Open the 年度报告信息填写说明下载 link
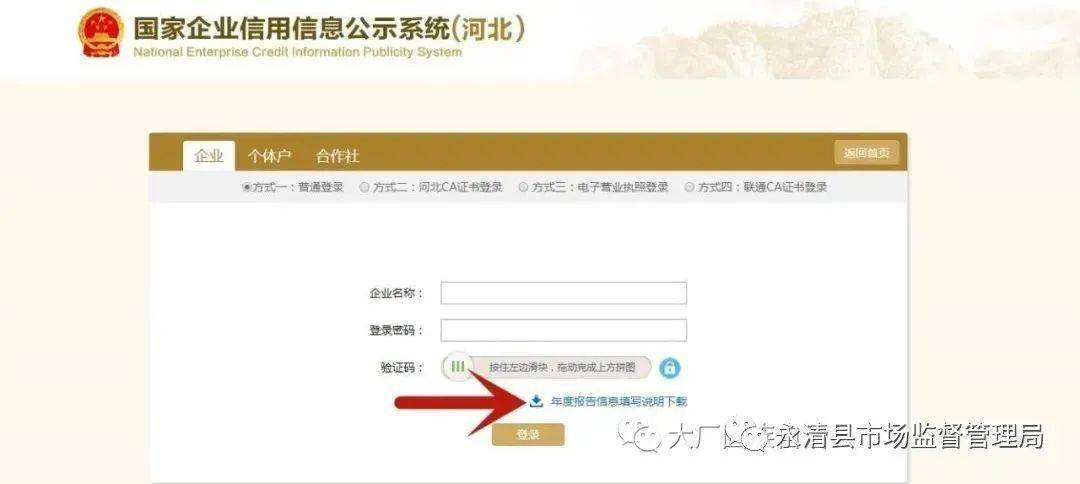 pos(619,401)
